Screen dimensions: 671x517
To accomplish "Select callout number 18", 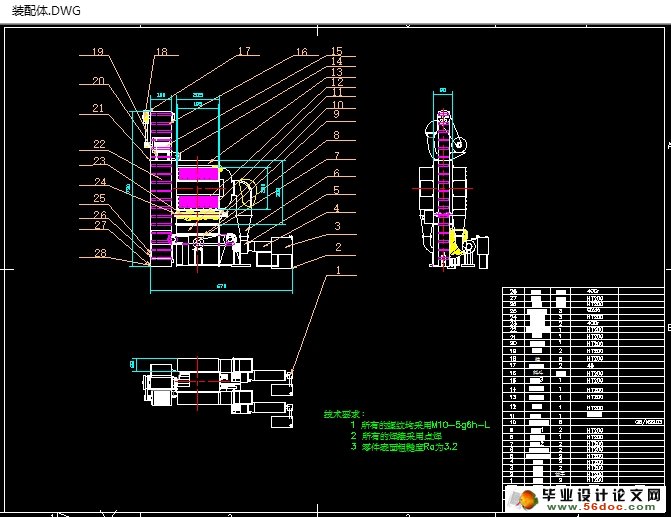I will coord(162,52).
